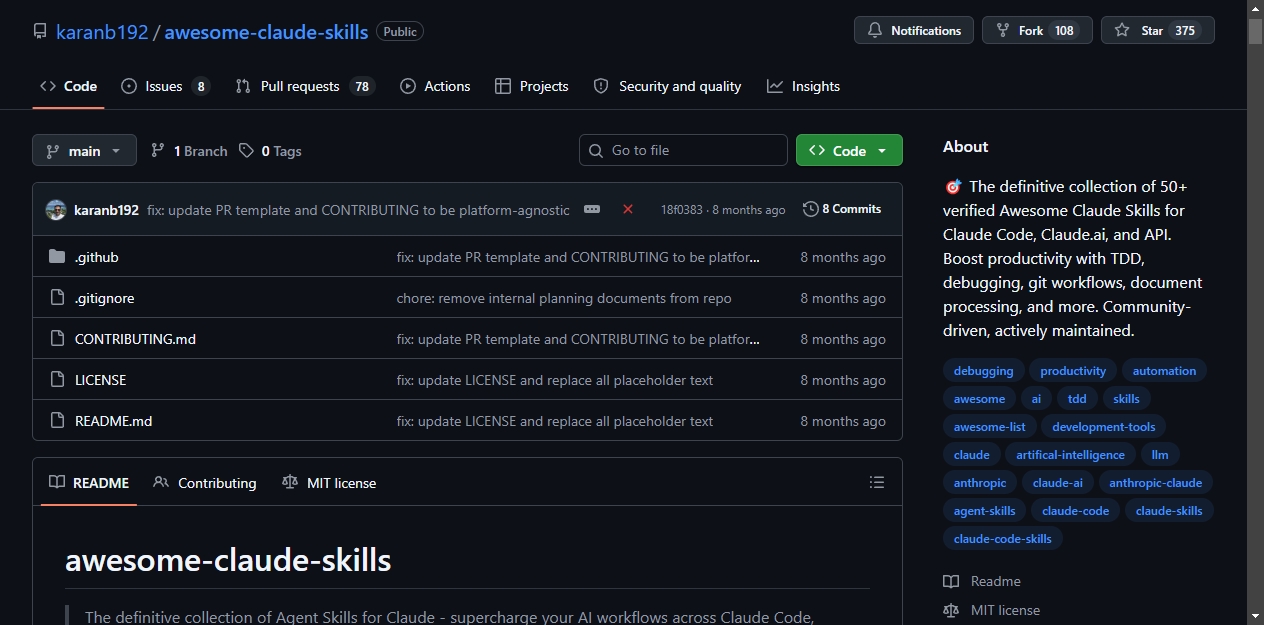View the 0 Tags link

pos(270,151)
